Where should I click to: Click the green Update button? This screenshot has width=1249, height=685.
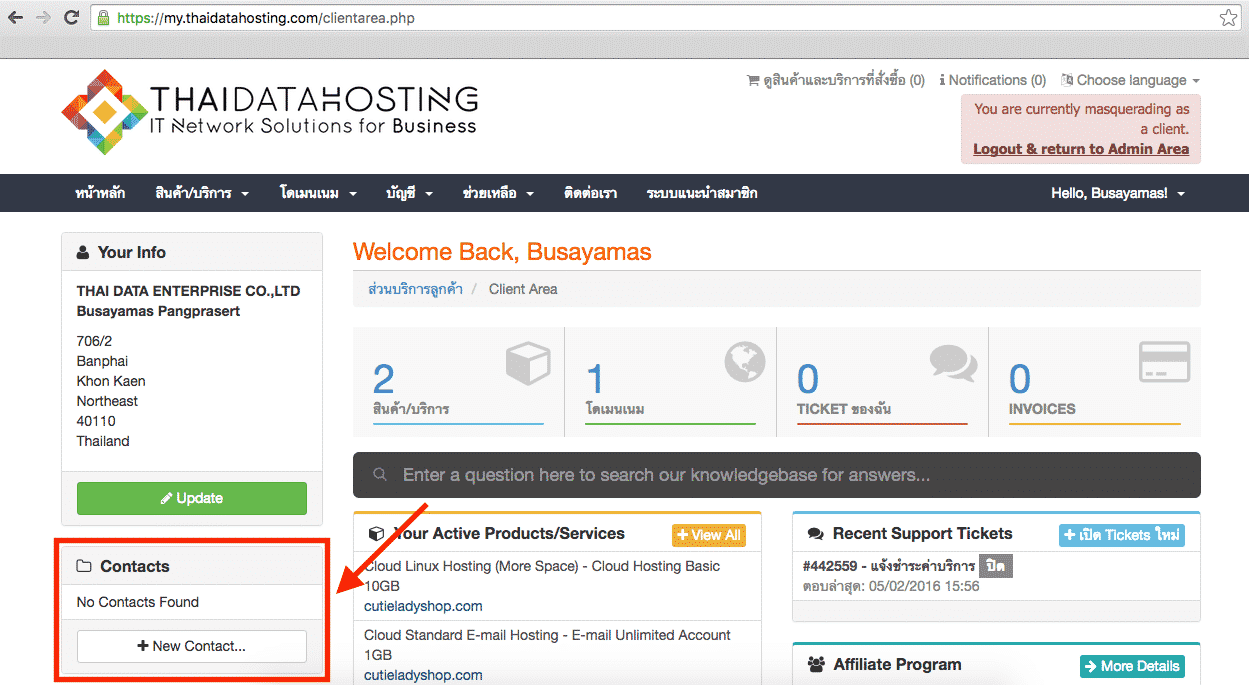(192, 498)
